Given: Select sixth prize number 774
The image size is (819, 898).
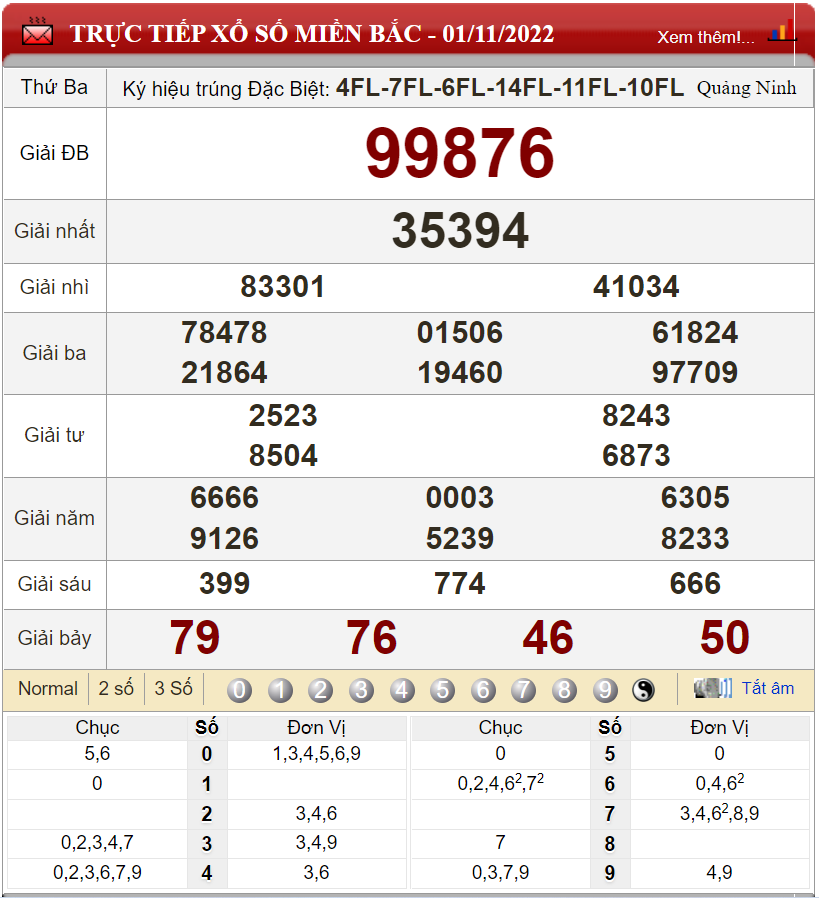Looking at the screenshot, I should pyautogui.click(x=460, y=584).
